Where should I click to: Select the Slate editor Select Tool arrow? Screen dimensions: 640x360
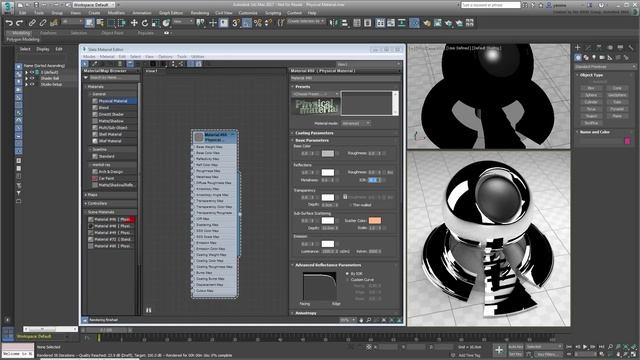85,64
